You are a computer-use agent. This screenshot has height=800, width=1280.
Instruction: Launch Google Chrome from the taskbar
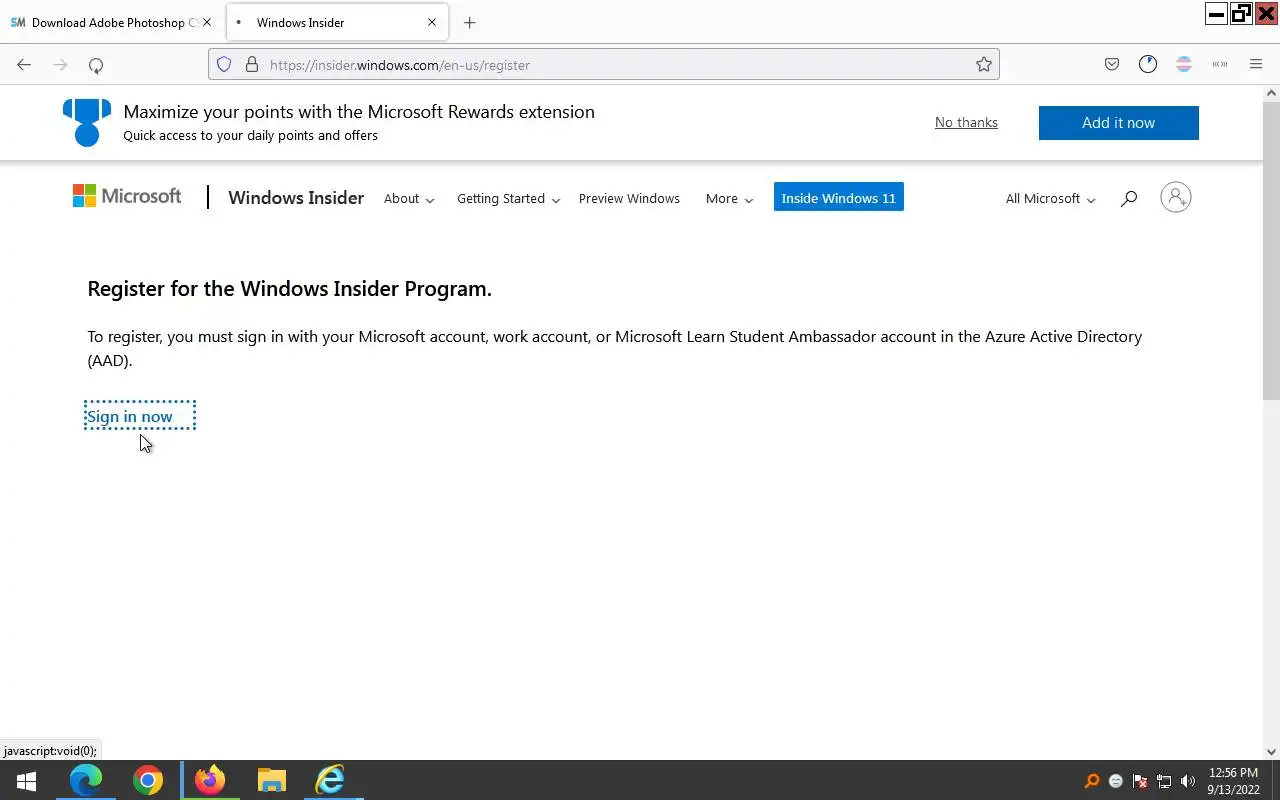tap(148, 780)
